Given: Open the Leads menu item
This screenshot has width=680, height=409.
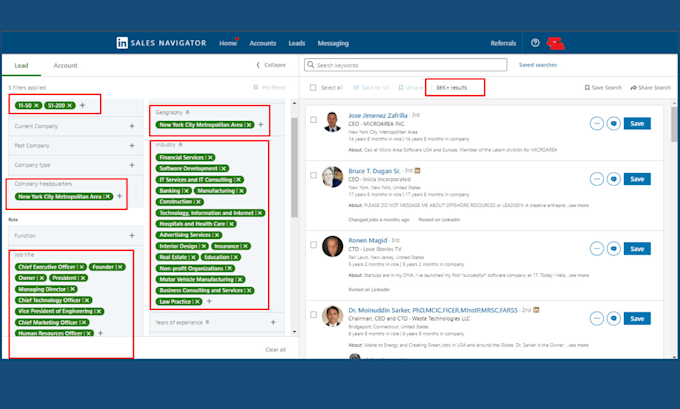Looking at the screenshot, I should [x=297, y=43].
